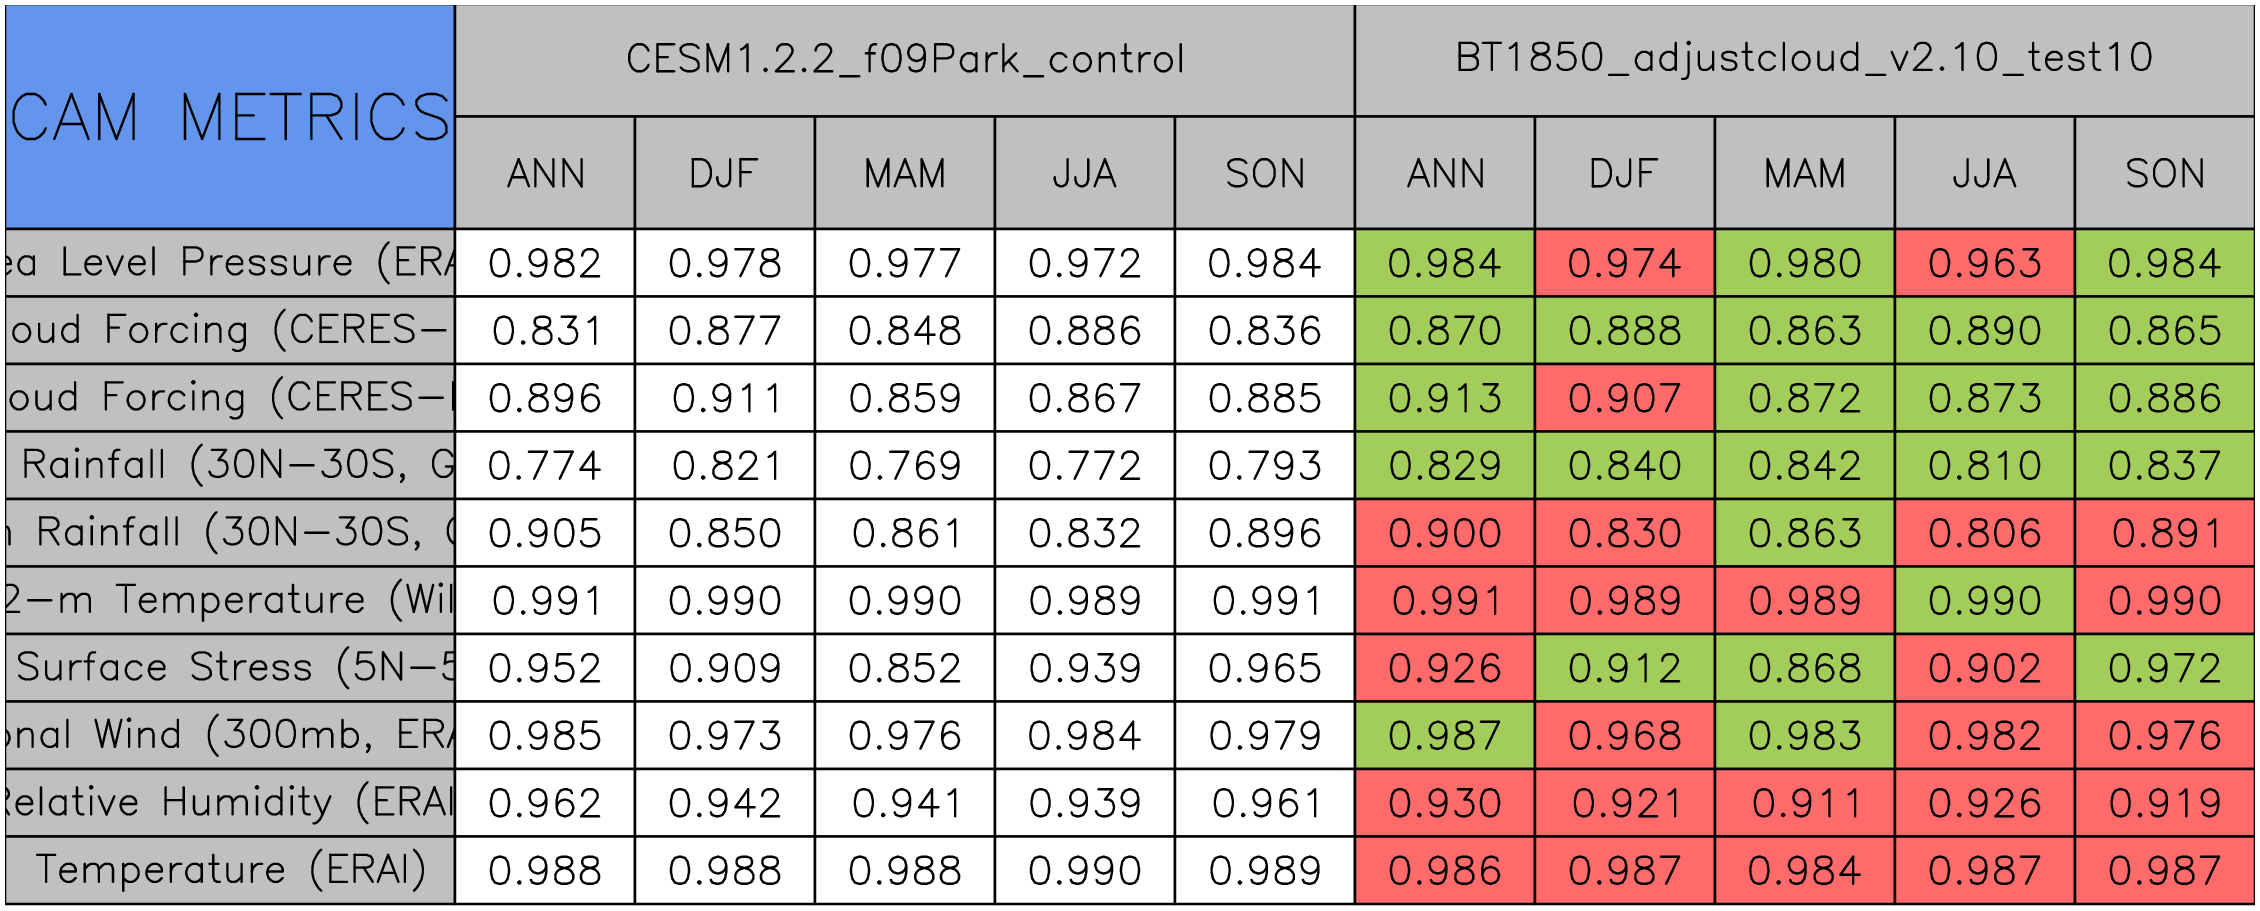Select the Relative Humidity row label
Image resolution: width=2260 pixels, height=911 pixels.
click(x=230, y=803)
